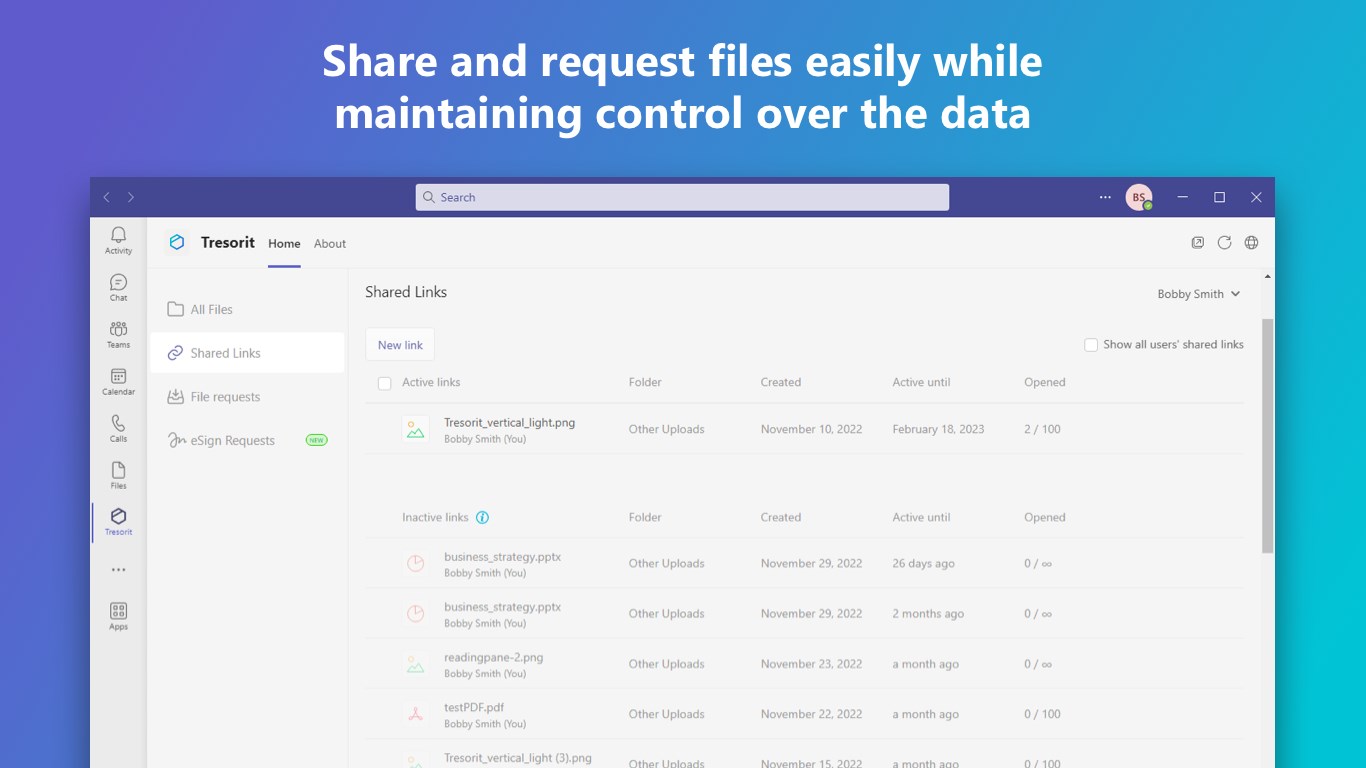Click the image icon of readingpane-2.png

(415, 664)
